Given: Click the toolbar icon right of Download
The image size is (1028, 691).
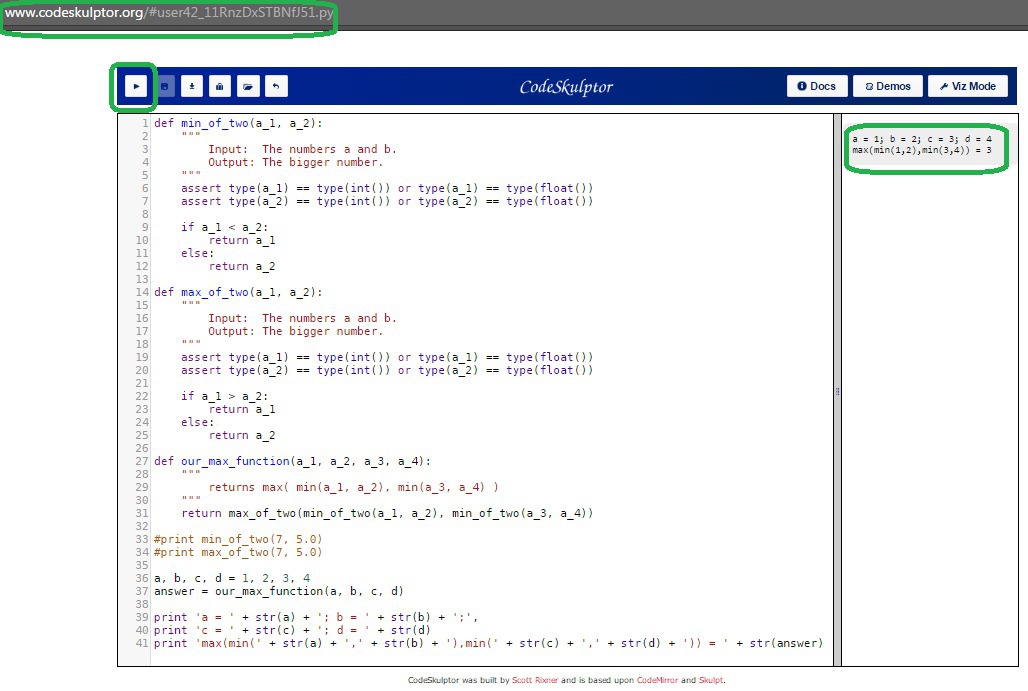Looking at the screenshot, I should pos(219,86).
